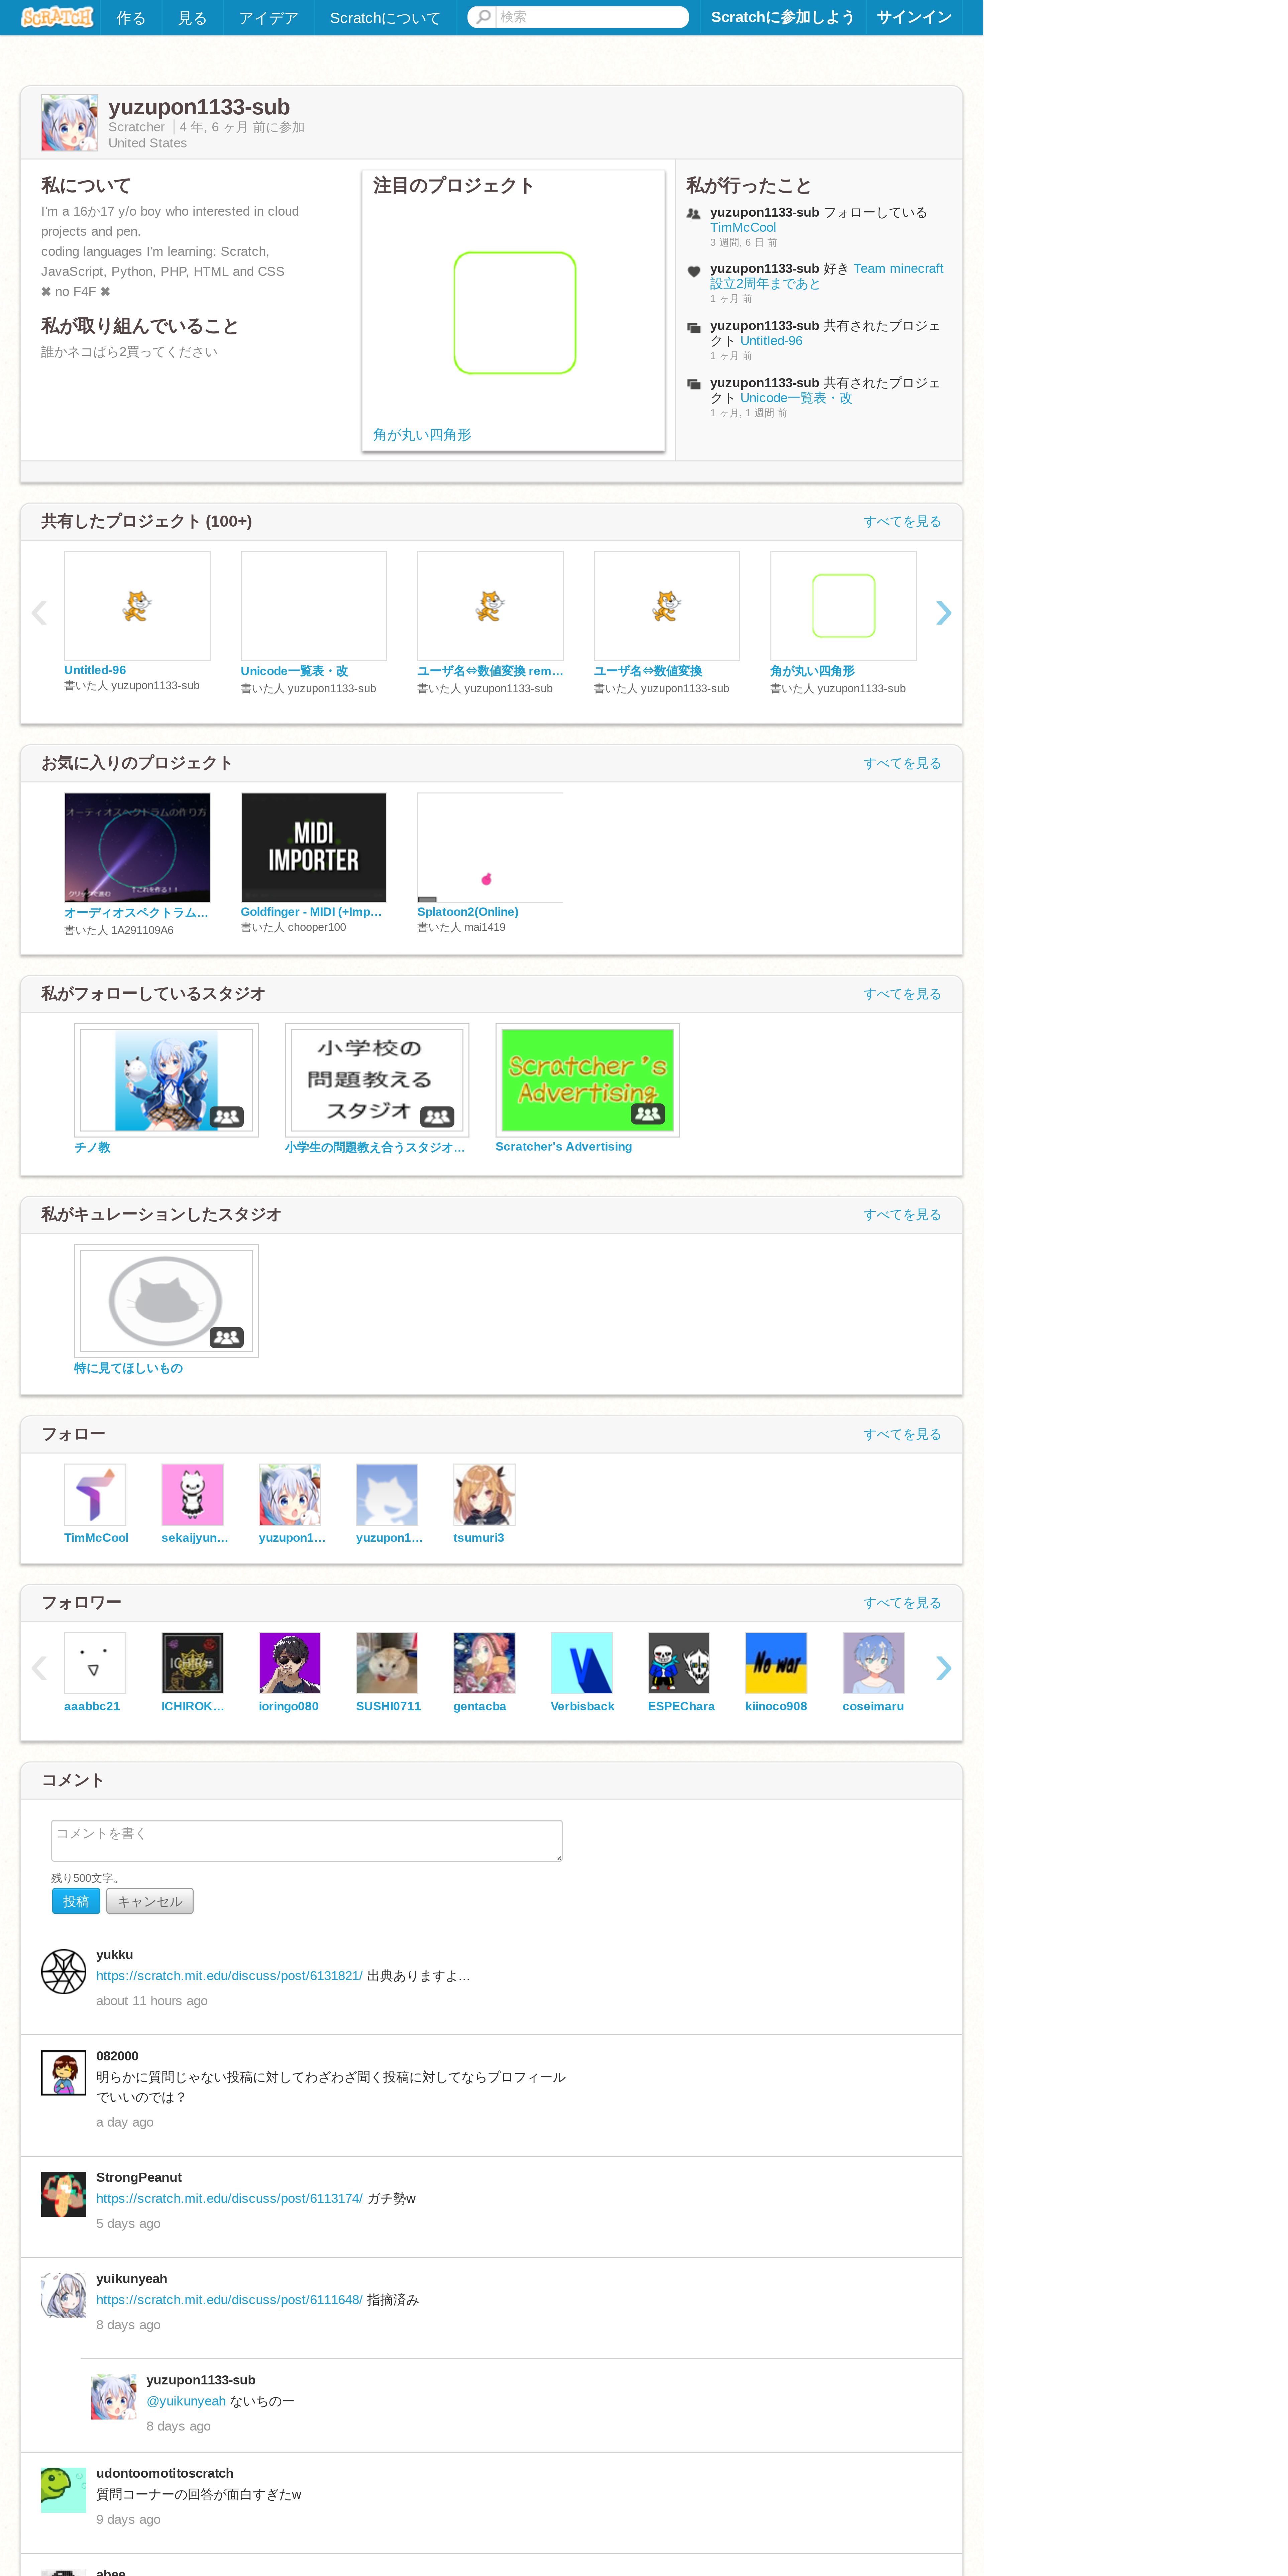The height and width of the screenshot is (2576, 1288).
Task: Open the アイデア menu item
Action: [x=268, y=18]
